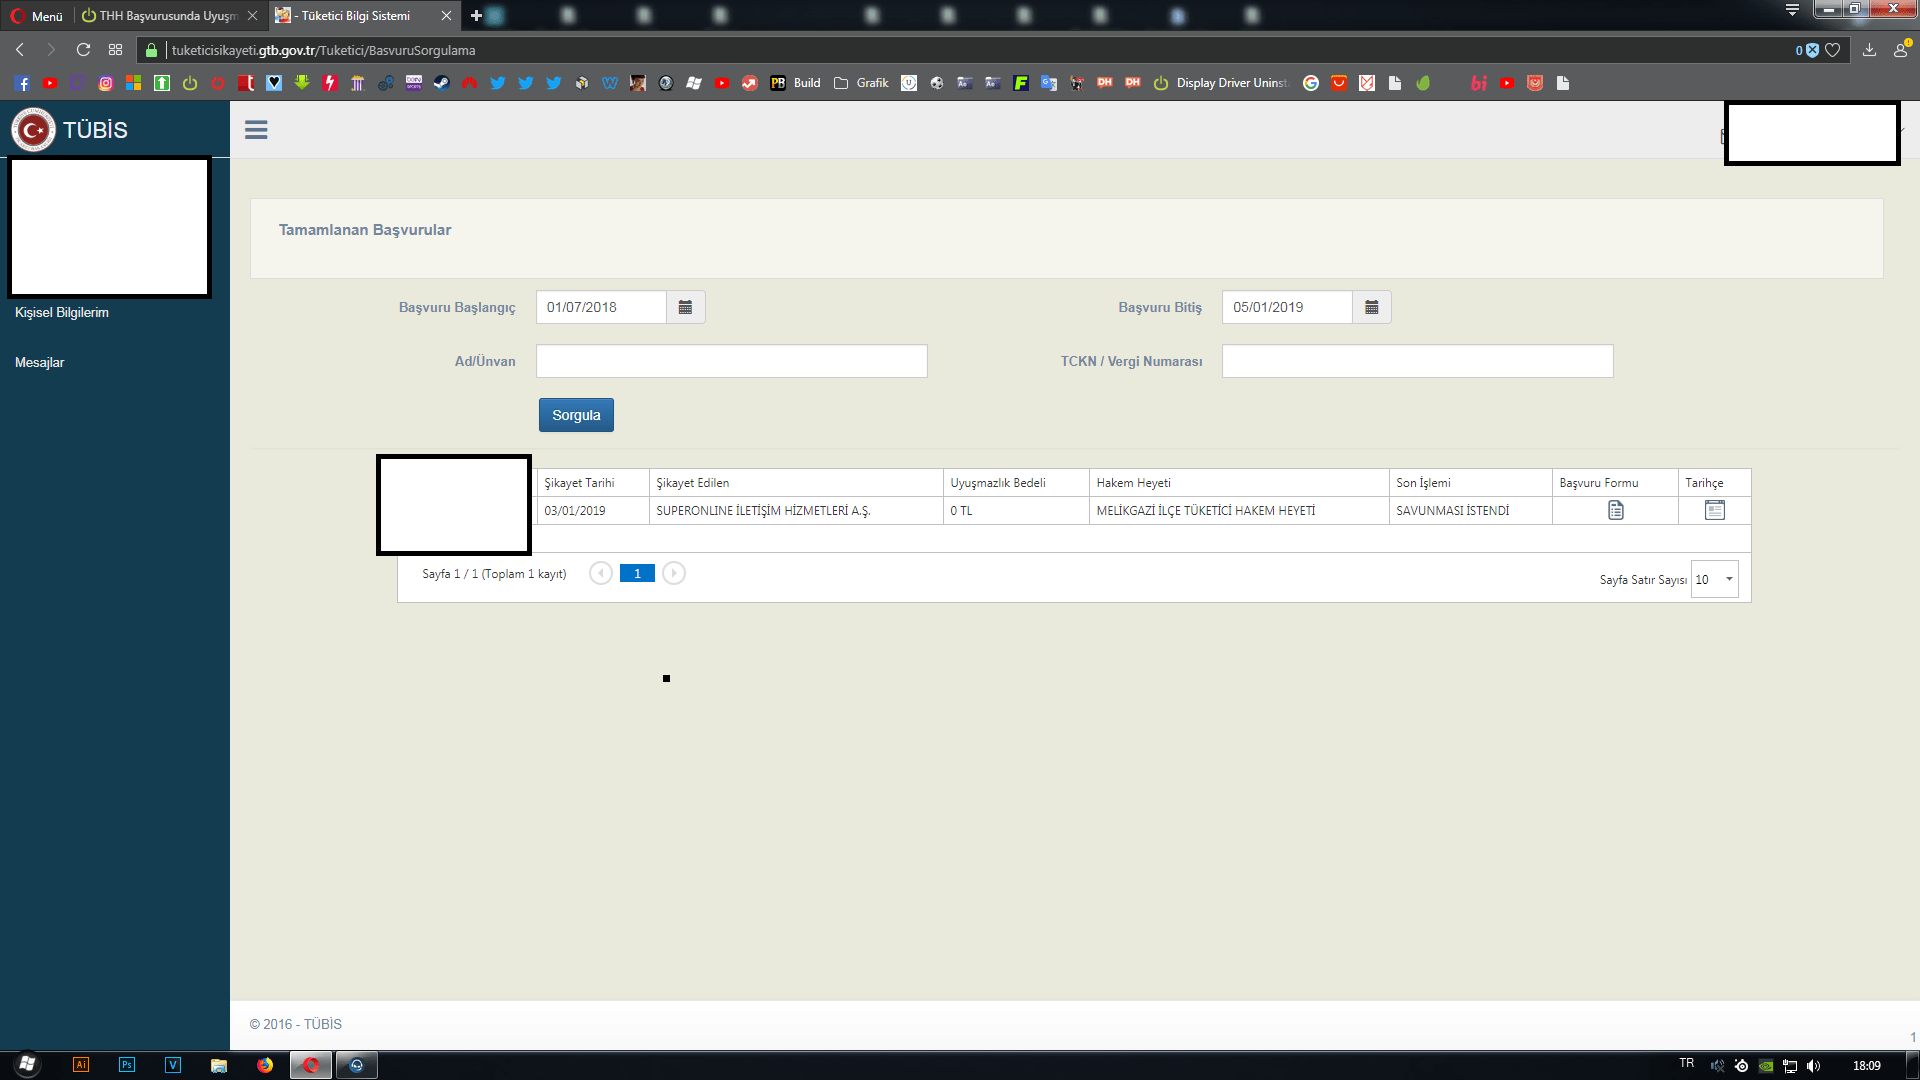Screen dimensions: 1920x1080
Task: Go to next results page arrow
Action: point(674,573)
